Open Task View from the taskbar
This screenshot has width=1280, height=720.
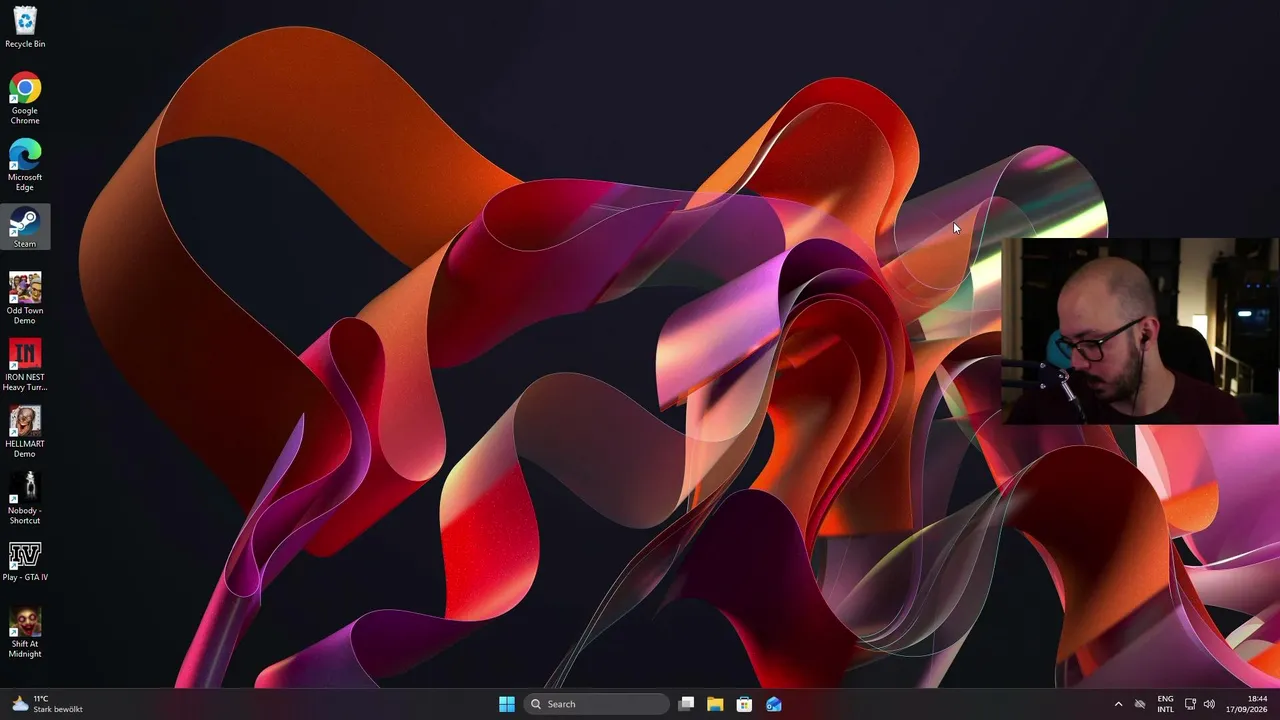pos(686,704)
